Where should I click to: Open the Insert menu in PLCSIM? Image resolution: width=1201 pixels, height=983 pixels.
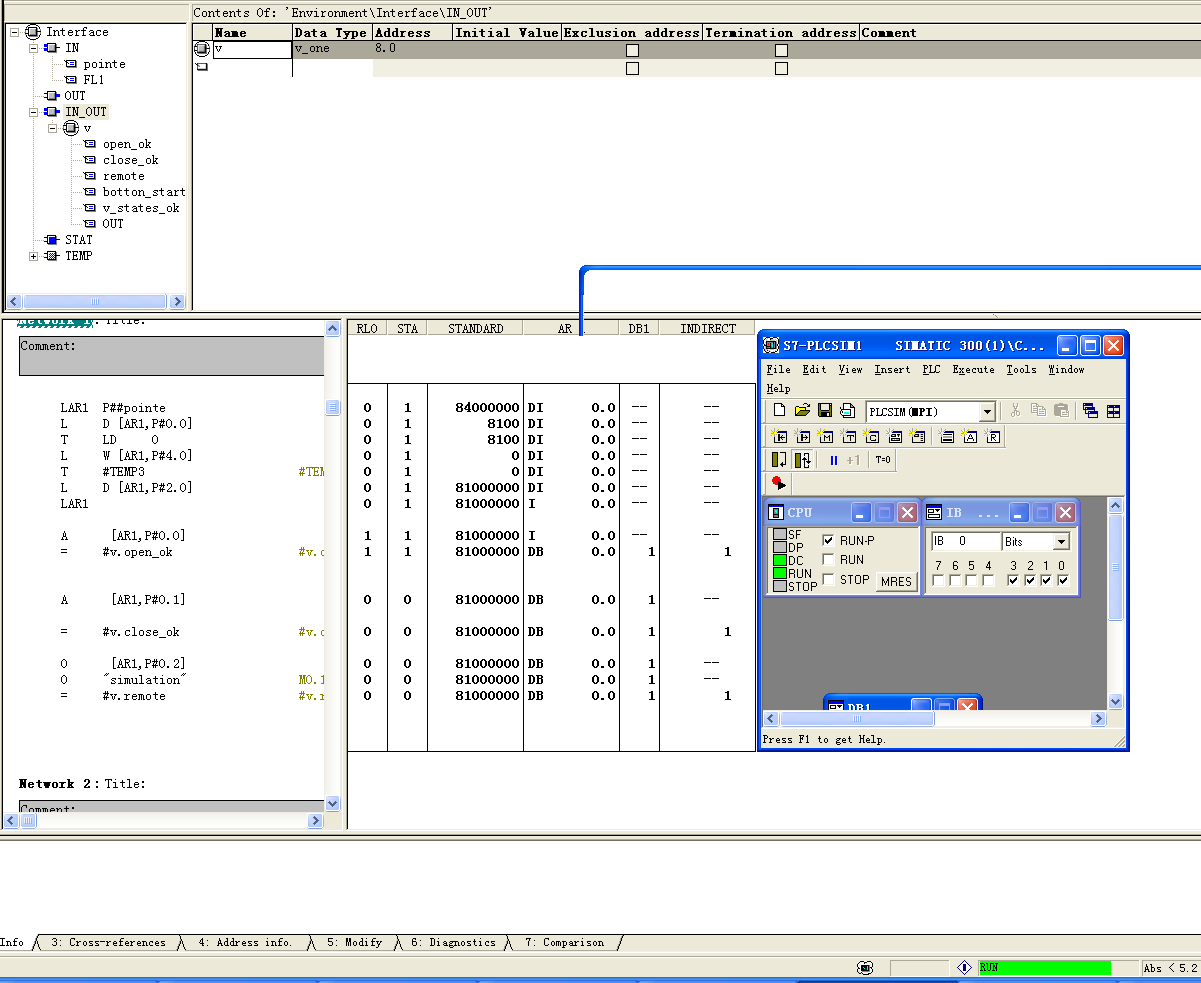(x=892, y=370)
